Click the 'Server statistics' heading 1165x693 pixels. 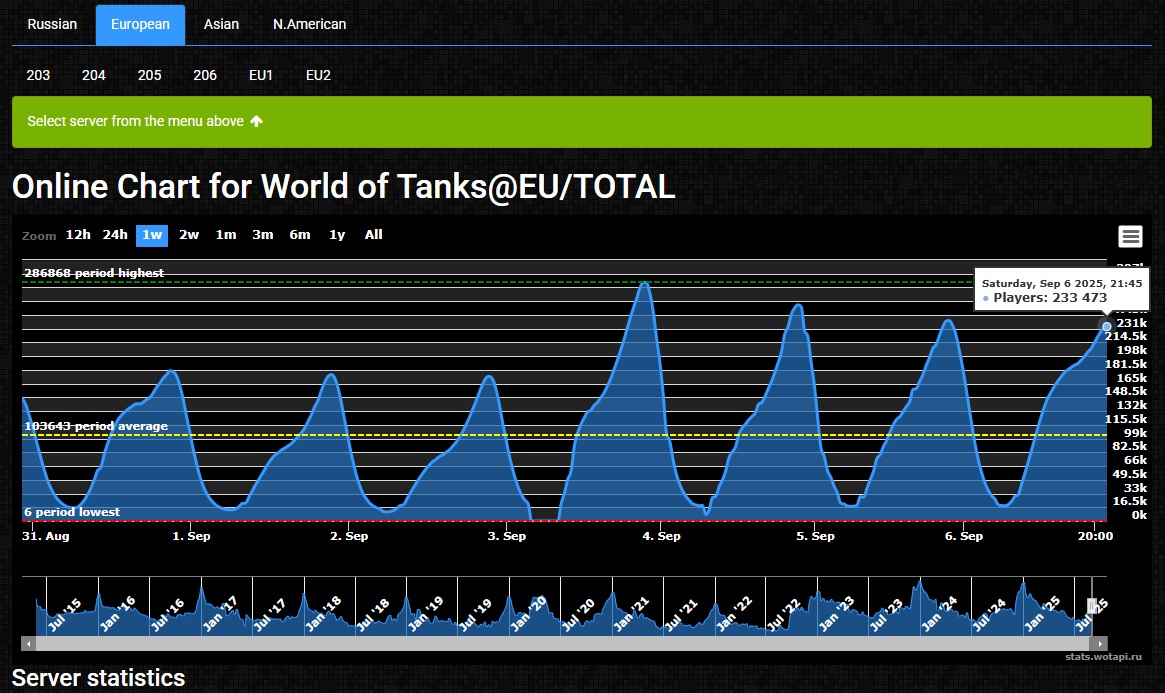(98, 677)
